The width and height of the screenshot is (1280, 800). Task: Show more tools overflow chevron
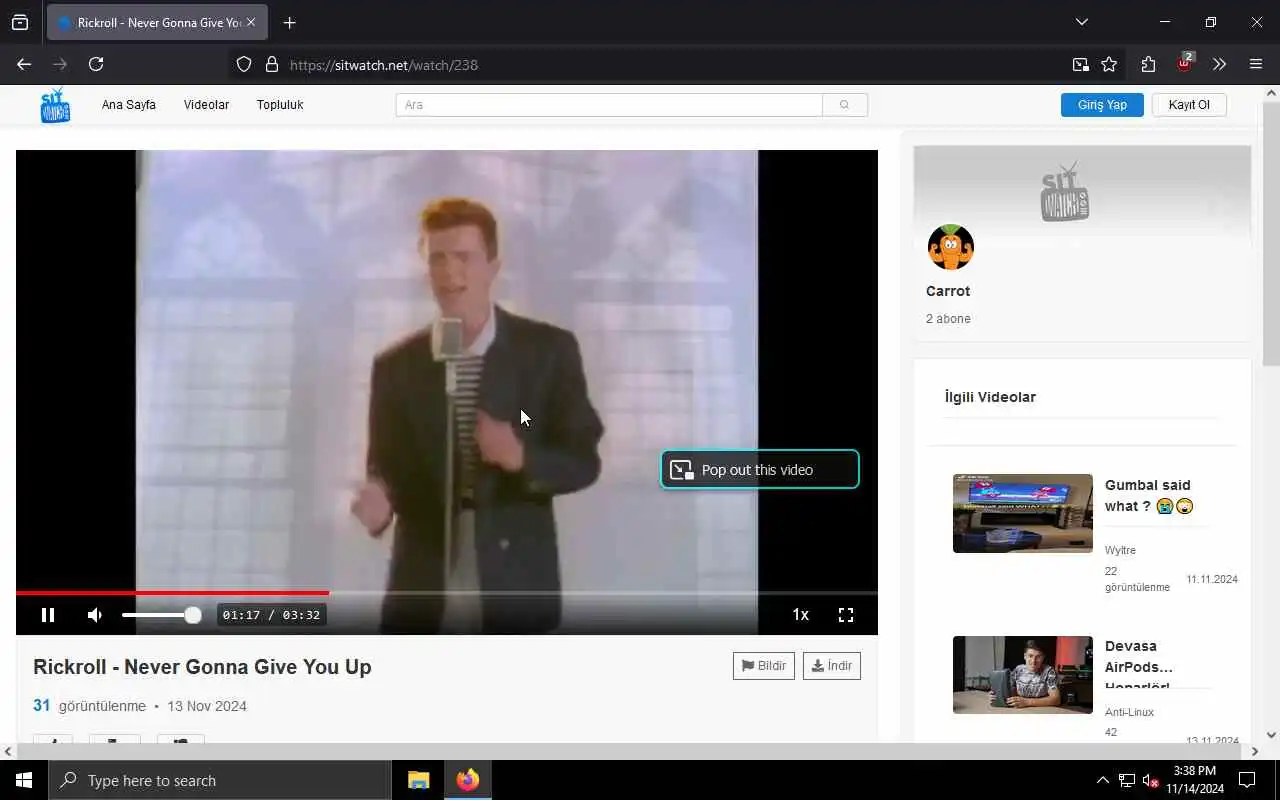click(x=1219, y=64)
